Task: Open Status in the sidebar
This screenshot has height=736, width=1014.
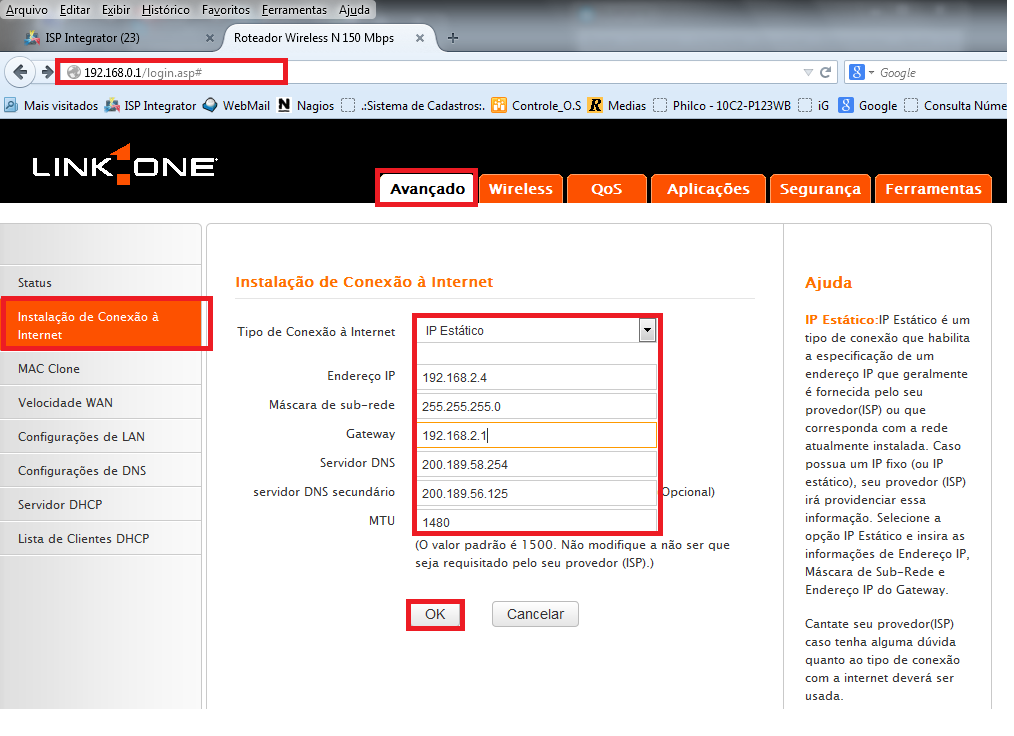Action: click(x=101, y=283)
